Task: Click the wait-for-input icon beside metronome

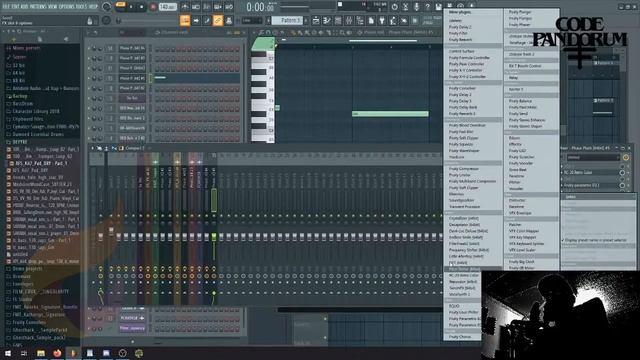Action: click(x=196, y=7)
